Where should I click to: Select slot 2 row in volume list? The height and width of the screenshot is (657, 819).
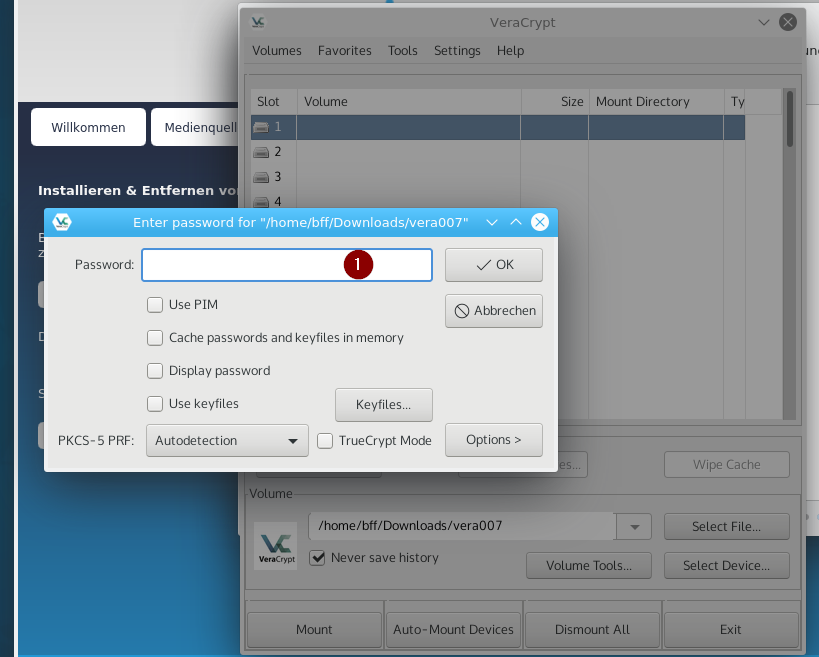[498, 152]
